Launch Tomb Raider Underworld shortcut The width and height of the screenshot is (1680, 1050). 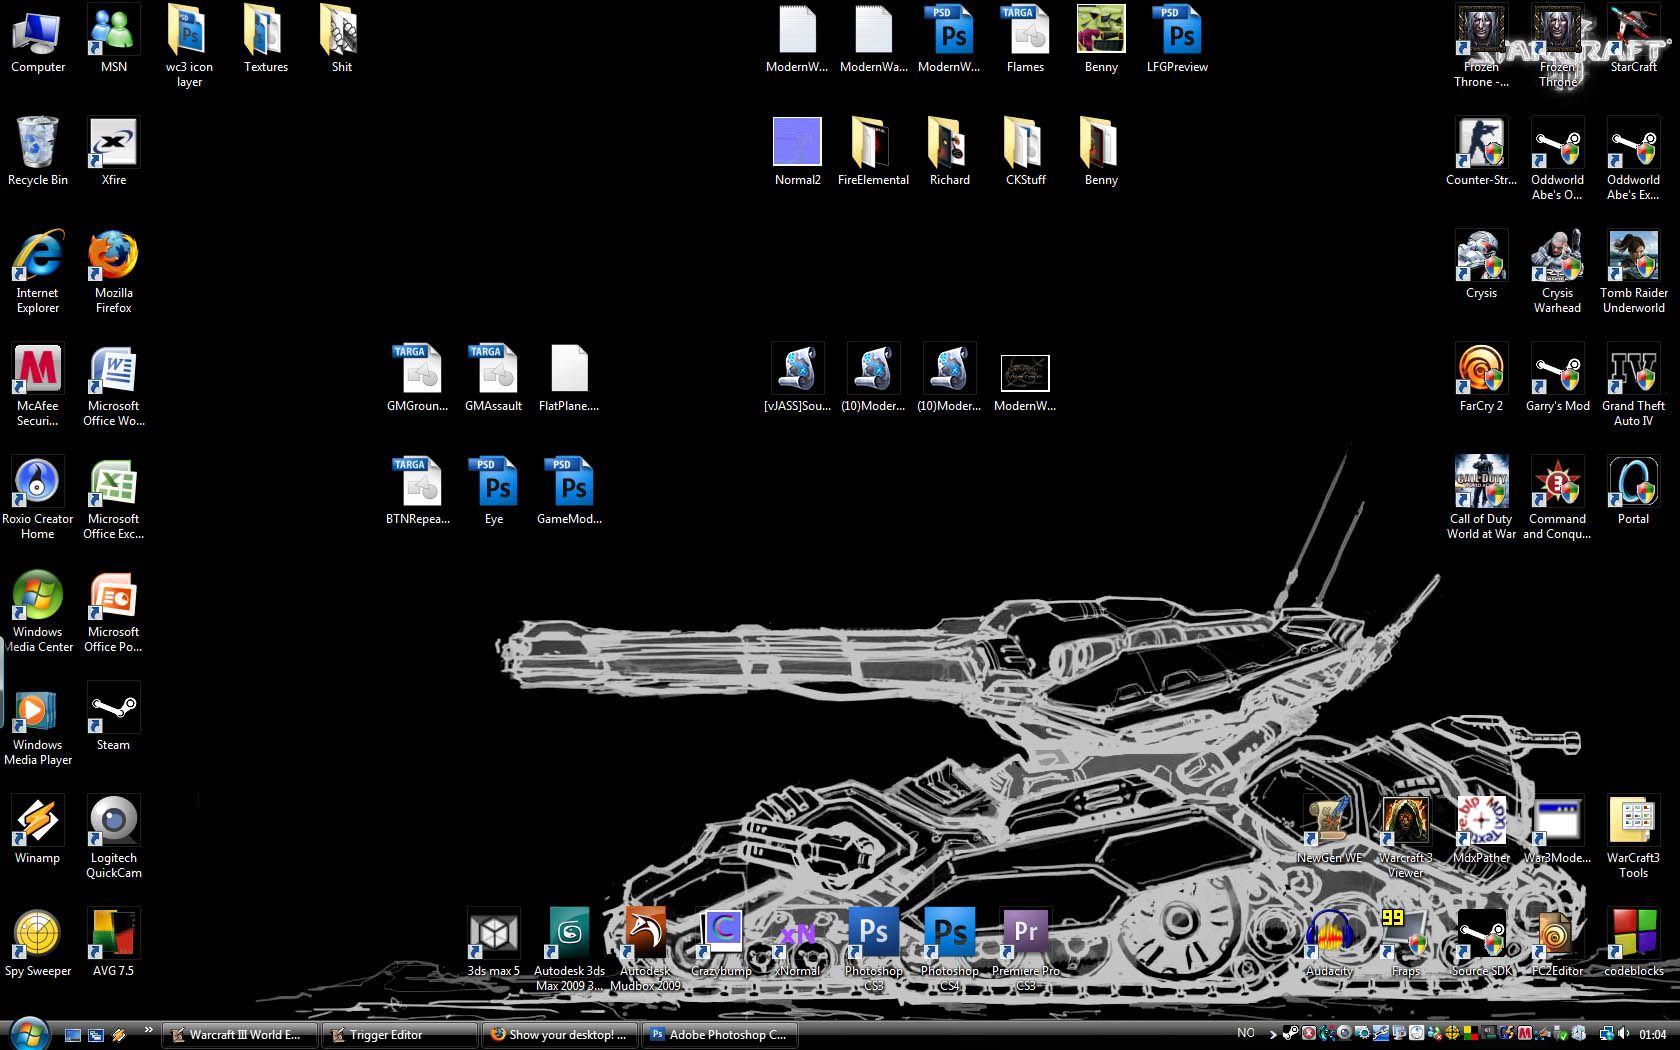click(1634, 272)
